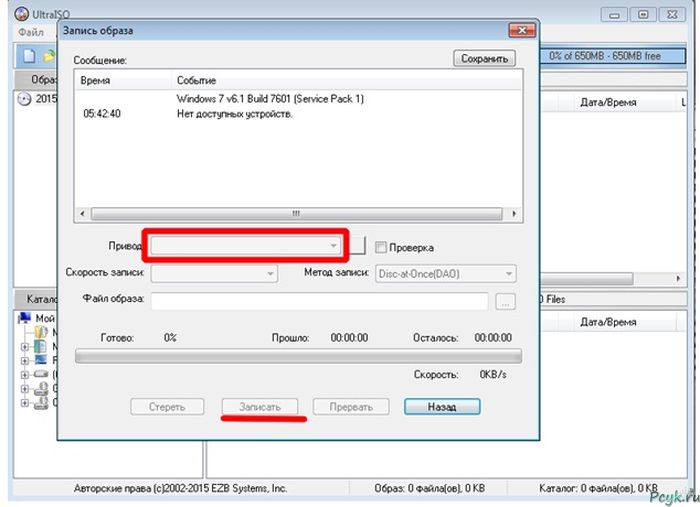Click the New file toolbar icon
Viewport: 700px width, 507px height.
tap(29, 56)
